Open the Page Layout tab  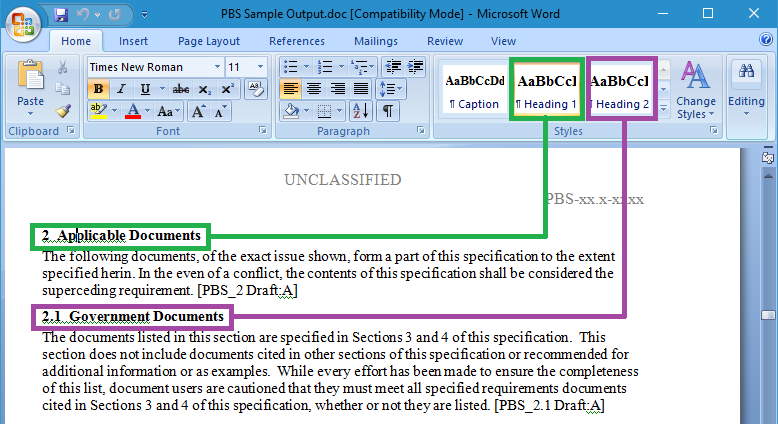click(209, 41)
